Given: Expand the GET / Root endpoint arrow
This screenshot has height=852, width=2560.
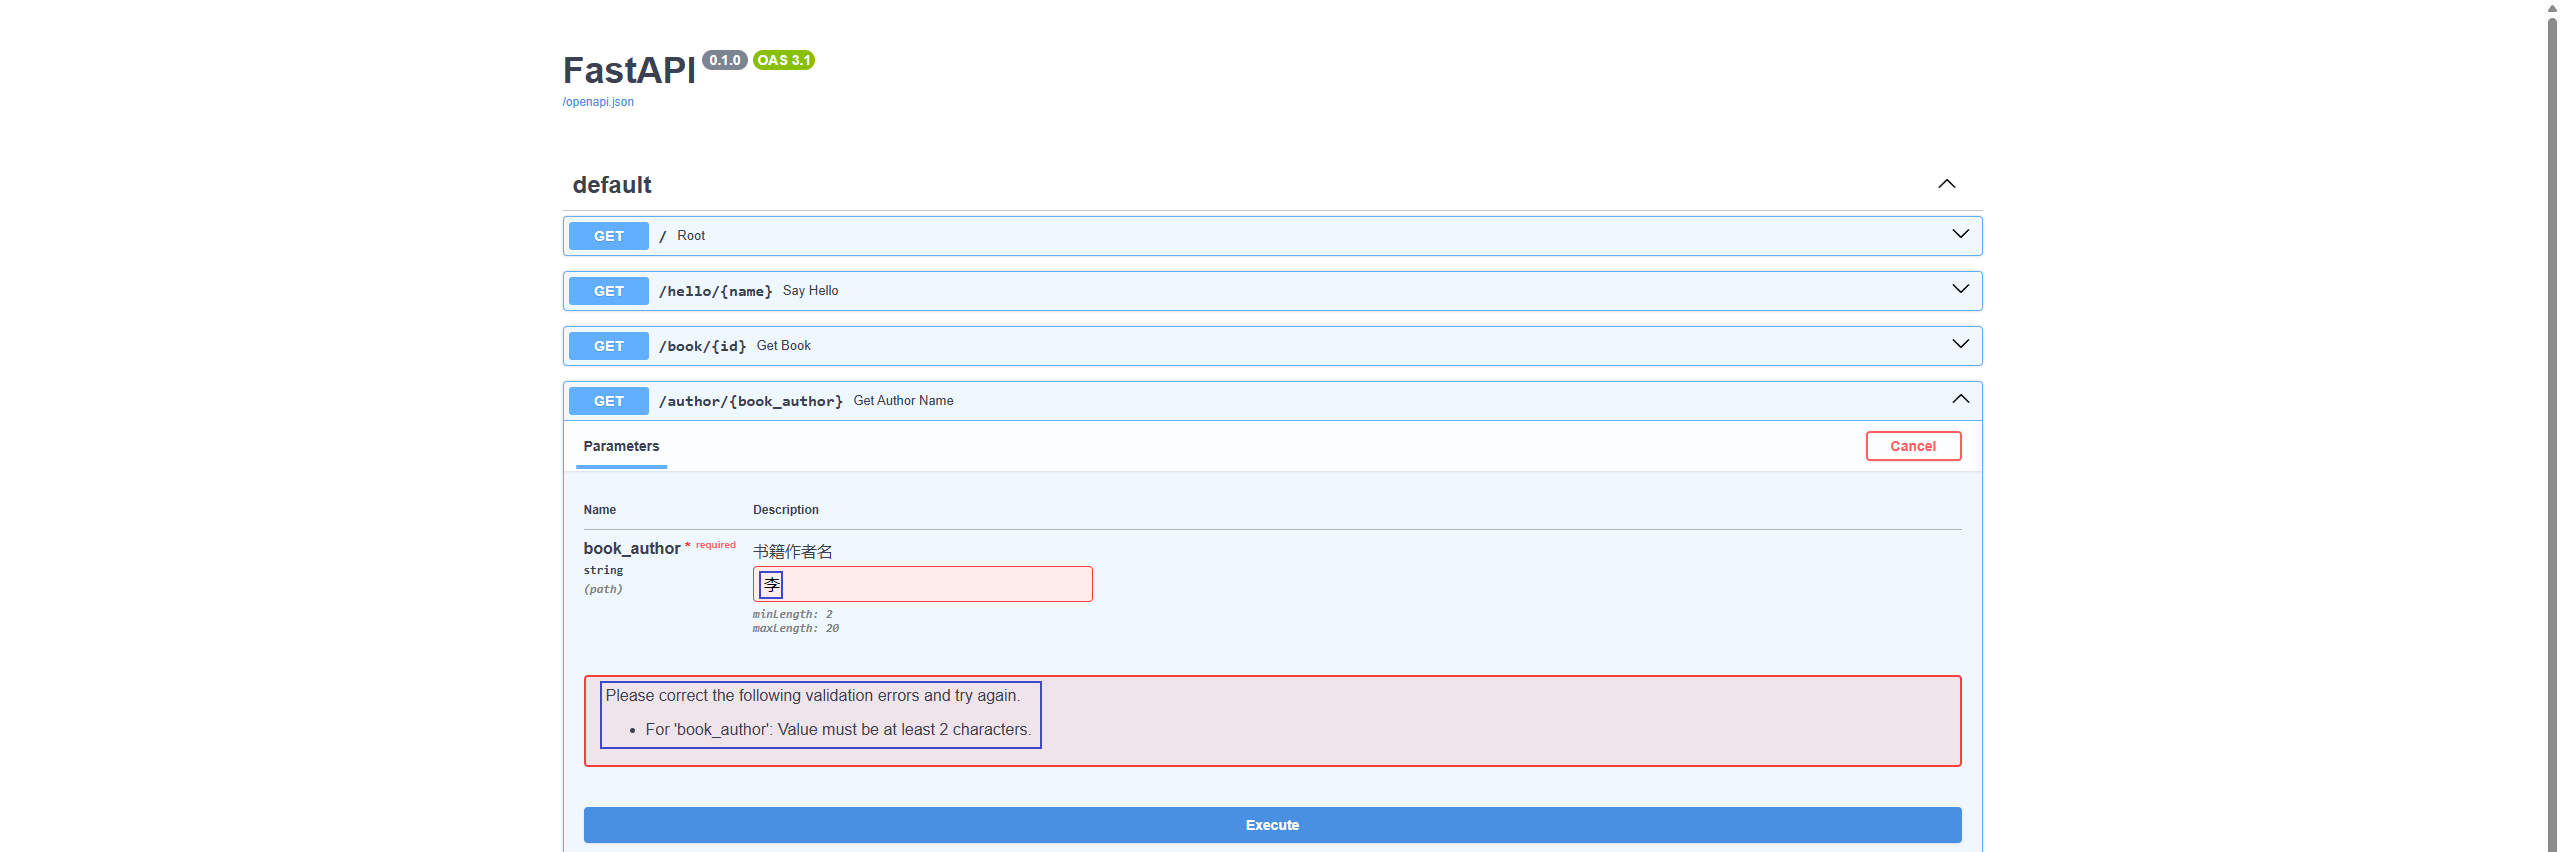Looking at the screenshot, I should (x=1960, y=234).
